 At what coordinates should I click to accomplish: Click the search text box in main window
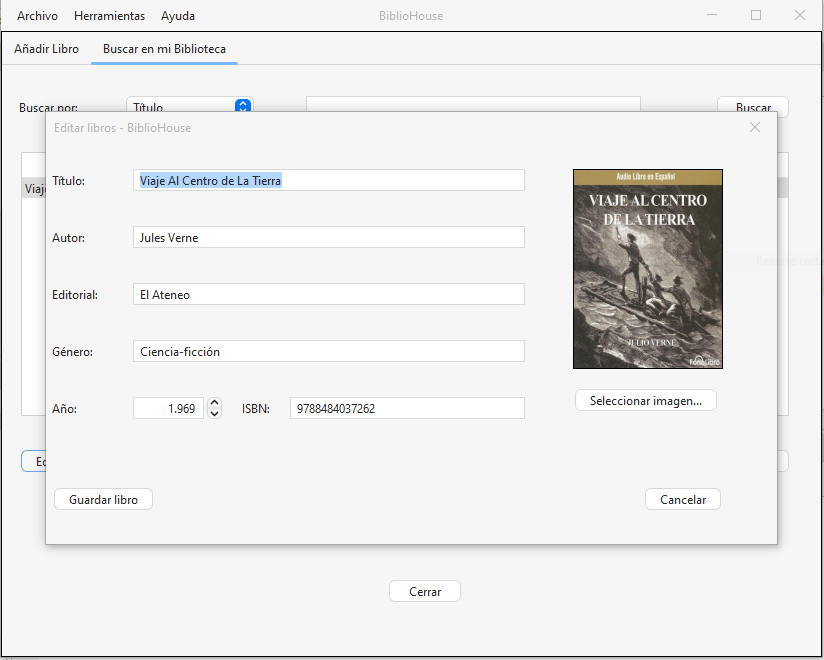tap(473, 104)
